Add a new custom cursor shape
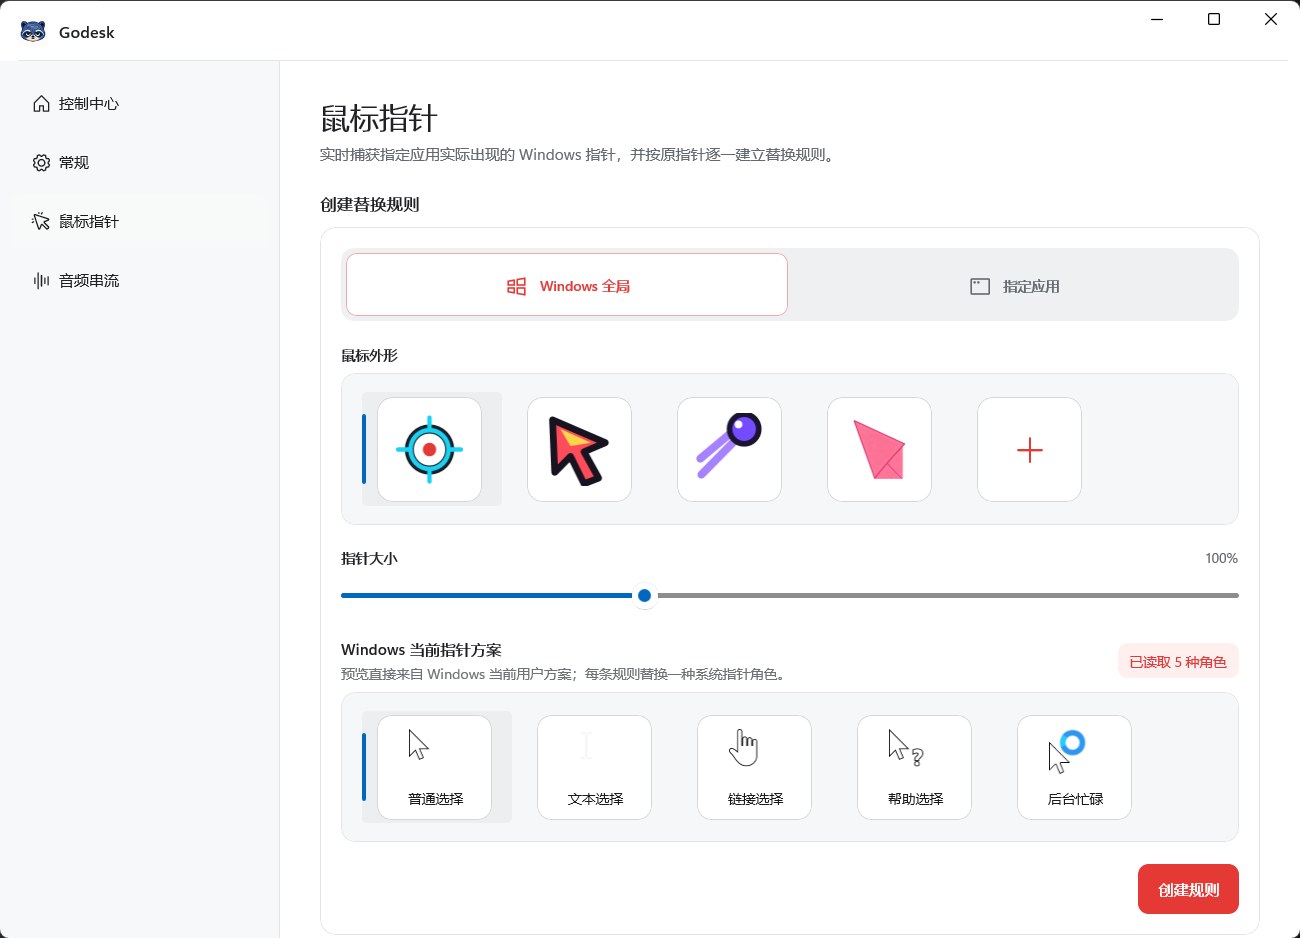The image size is (1300, 938). coord(1029,449)
